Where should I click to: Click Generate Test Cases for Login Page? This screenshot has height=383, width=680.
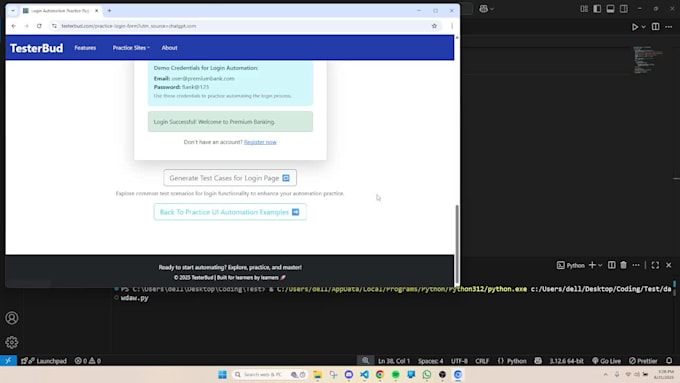pos(230,178)
